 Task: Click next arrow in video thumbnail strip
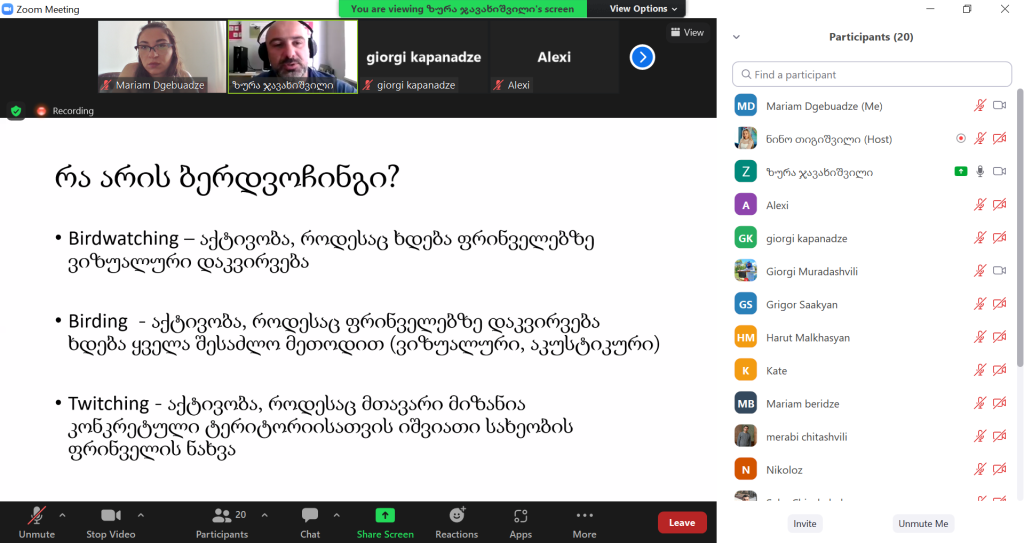coord(642,57)
